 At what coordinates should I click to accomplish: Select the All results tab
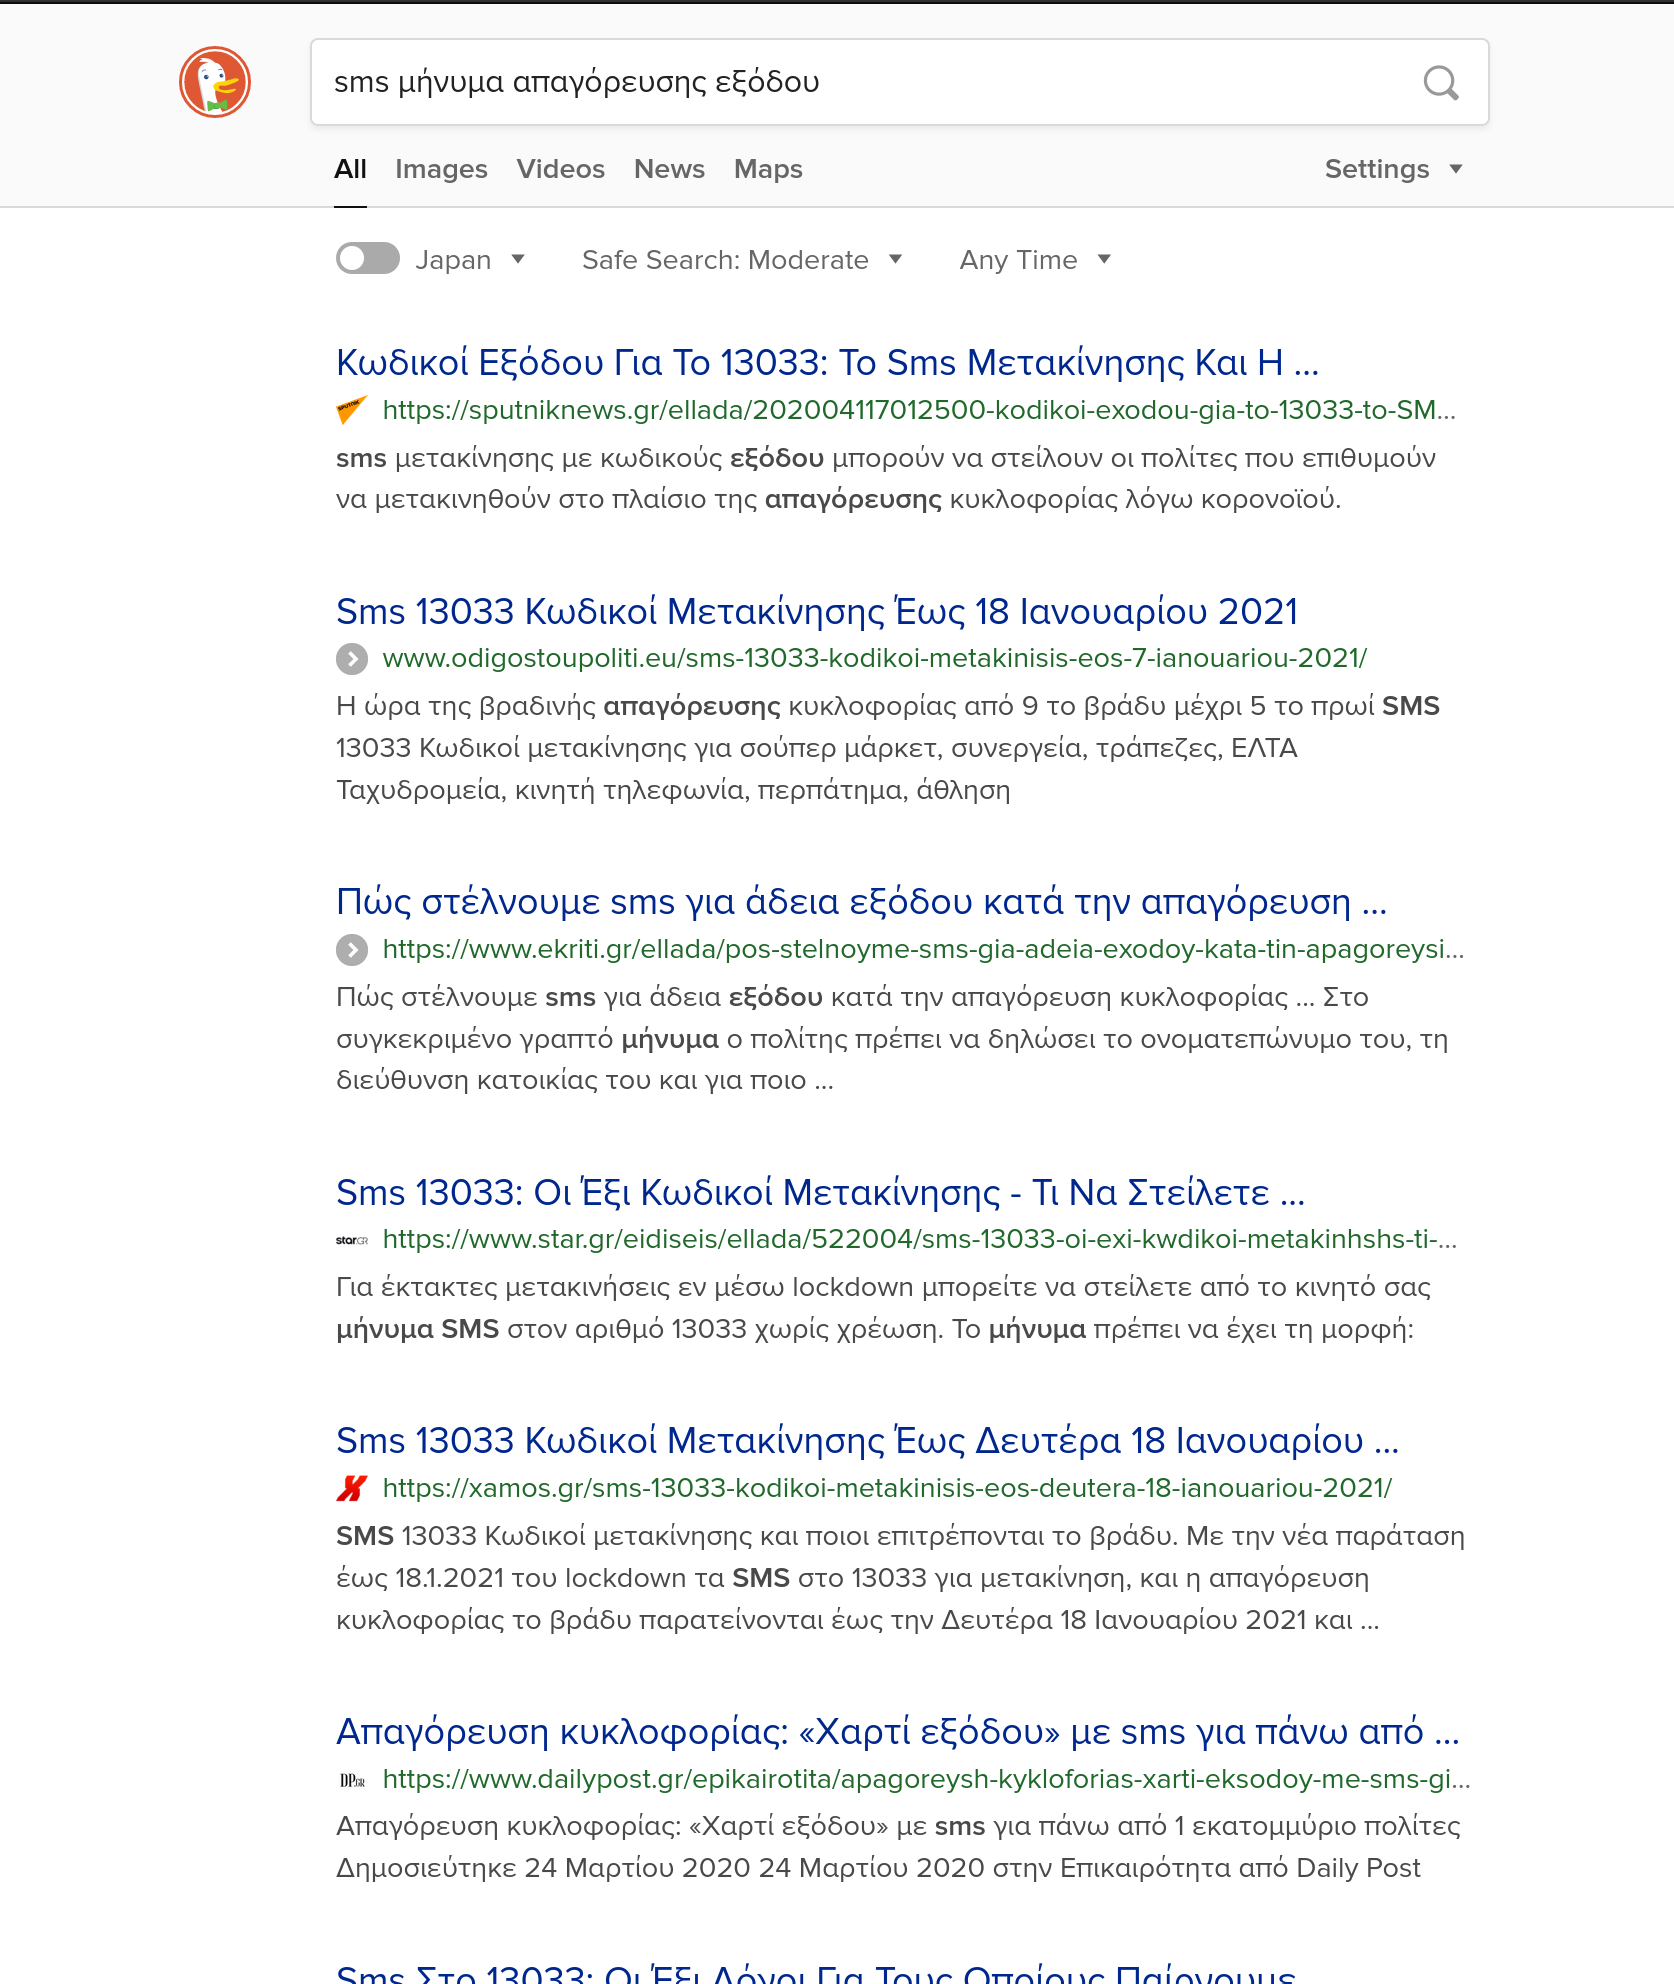(350, 169)
